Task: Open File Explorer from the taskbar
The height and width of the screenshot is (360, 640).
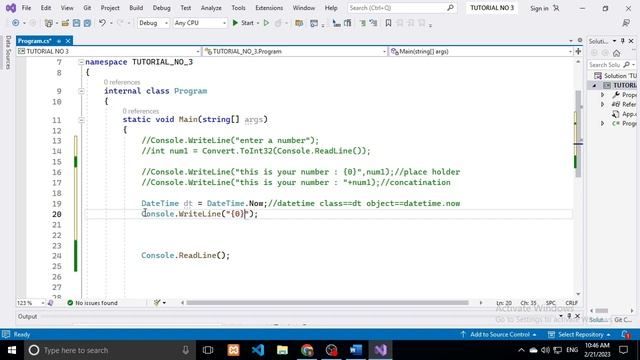Action: [282, 350]
